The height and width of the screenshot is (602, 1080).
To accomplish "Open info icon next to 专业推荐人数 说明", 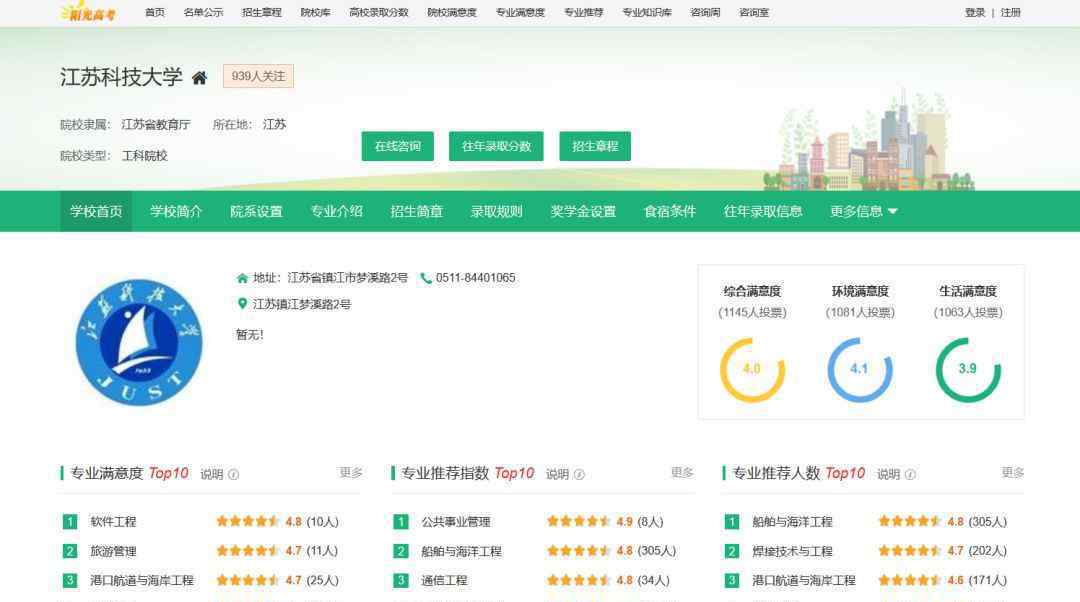I will click(911, 475).
